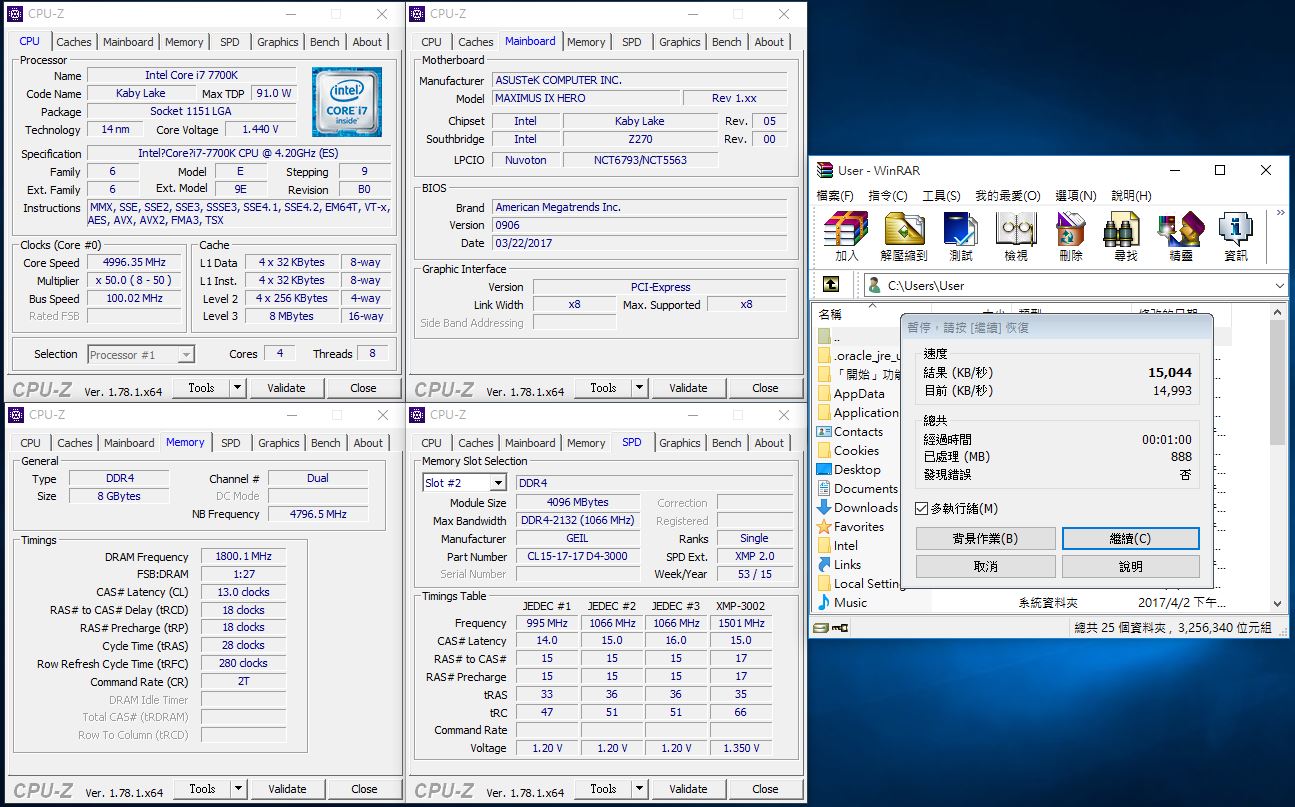
Task: Switch to Caches tab in the CPU window
Action: [x=74, y=42]
